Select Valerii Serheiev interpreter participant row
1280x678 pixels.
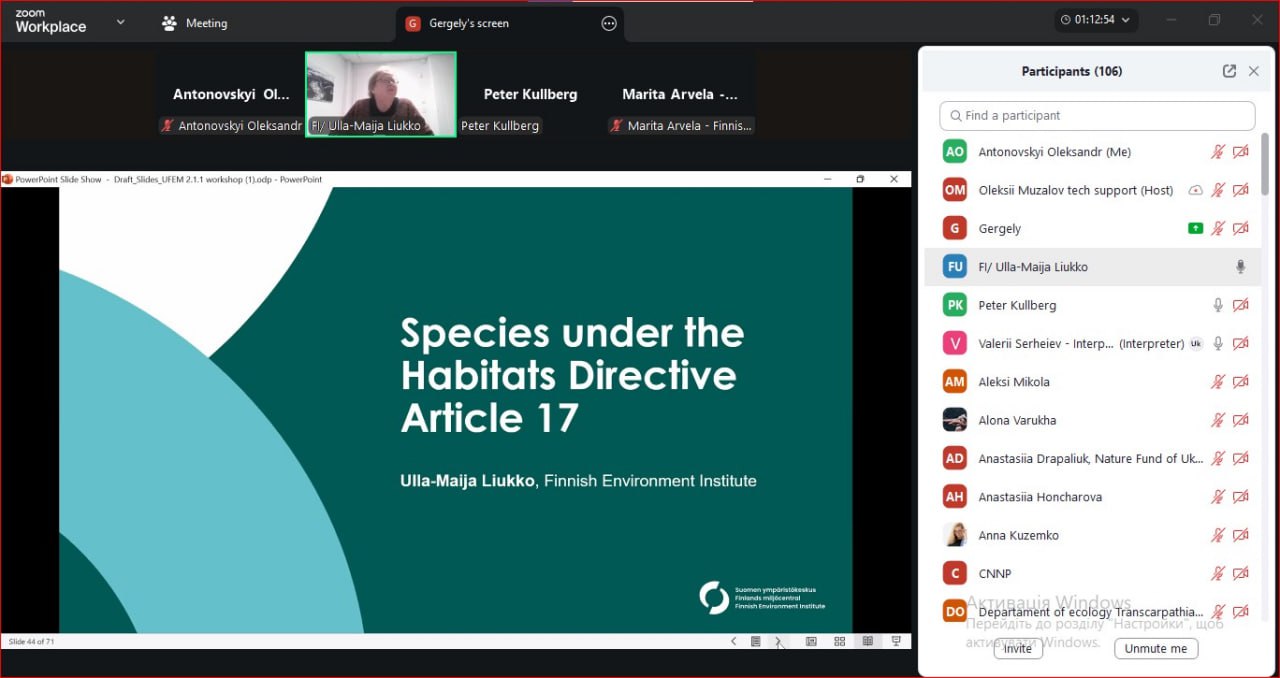pos(1092,343)
